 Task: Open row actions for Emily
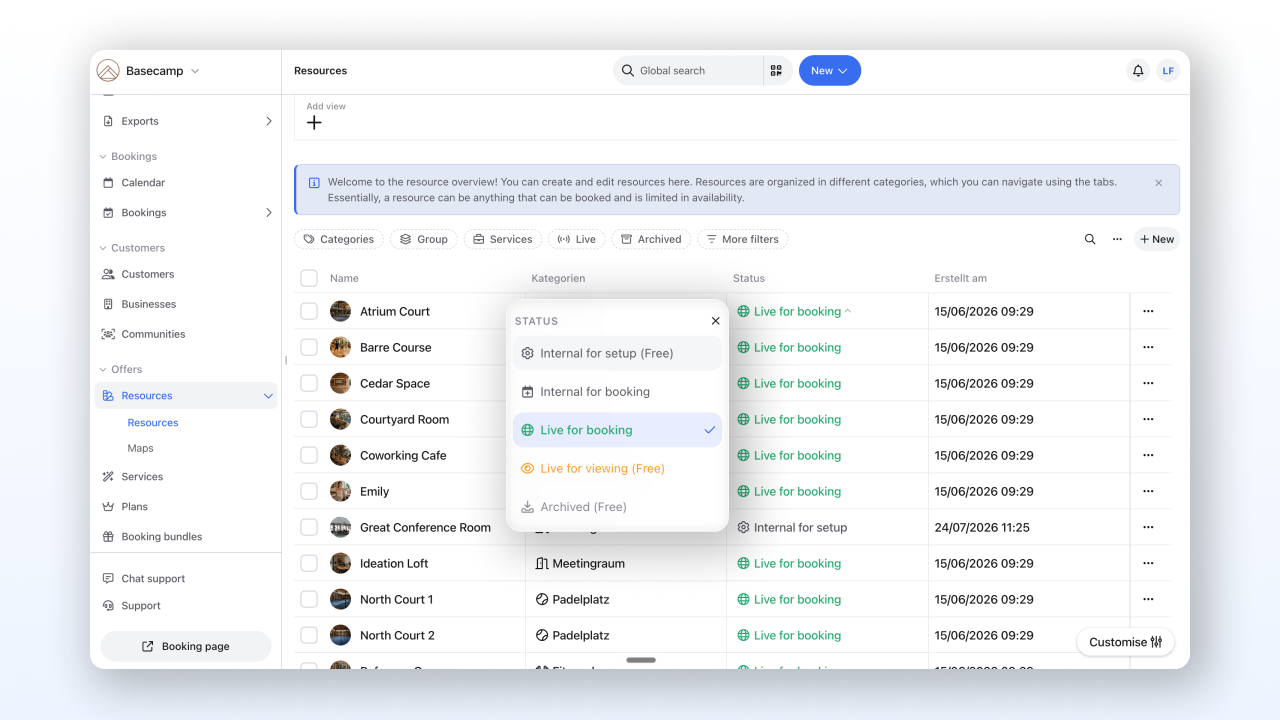pyautogui.click(x=1148, y=491)
